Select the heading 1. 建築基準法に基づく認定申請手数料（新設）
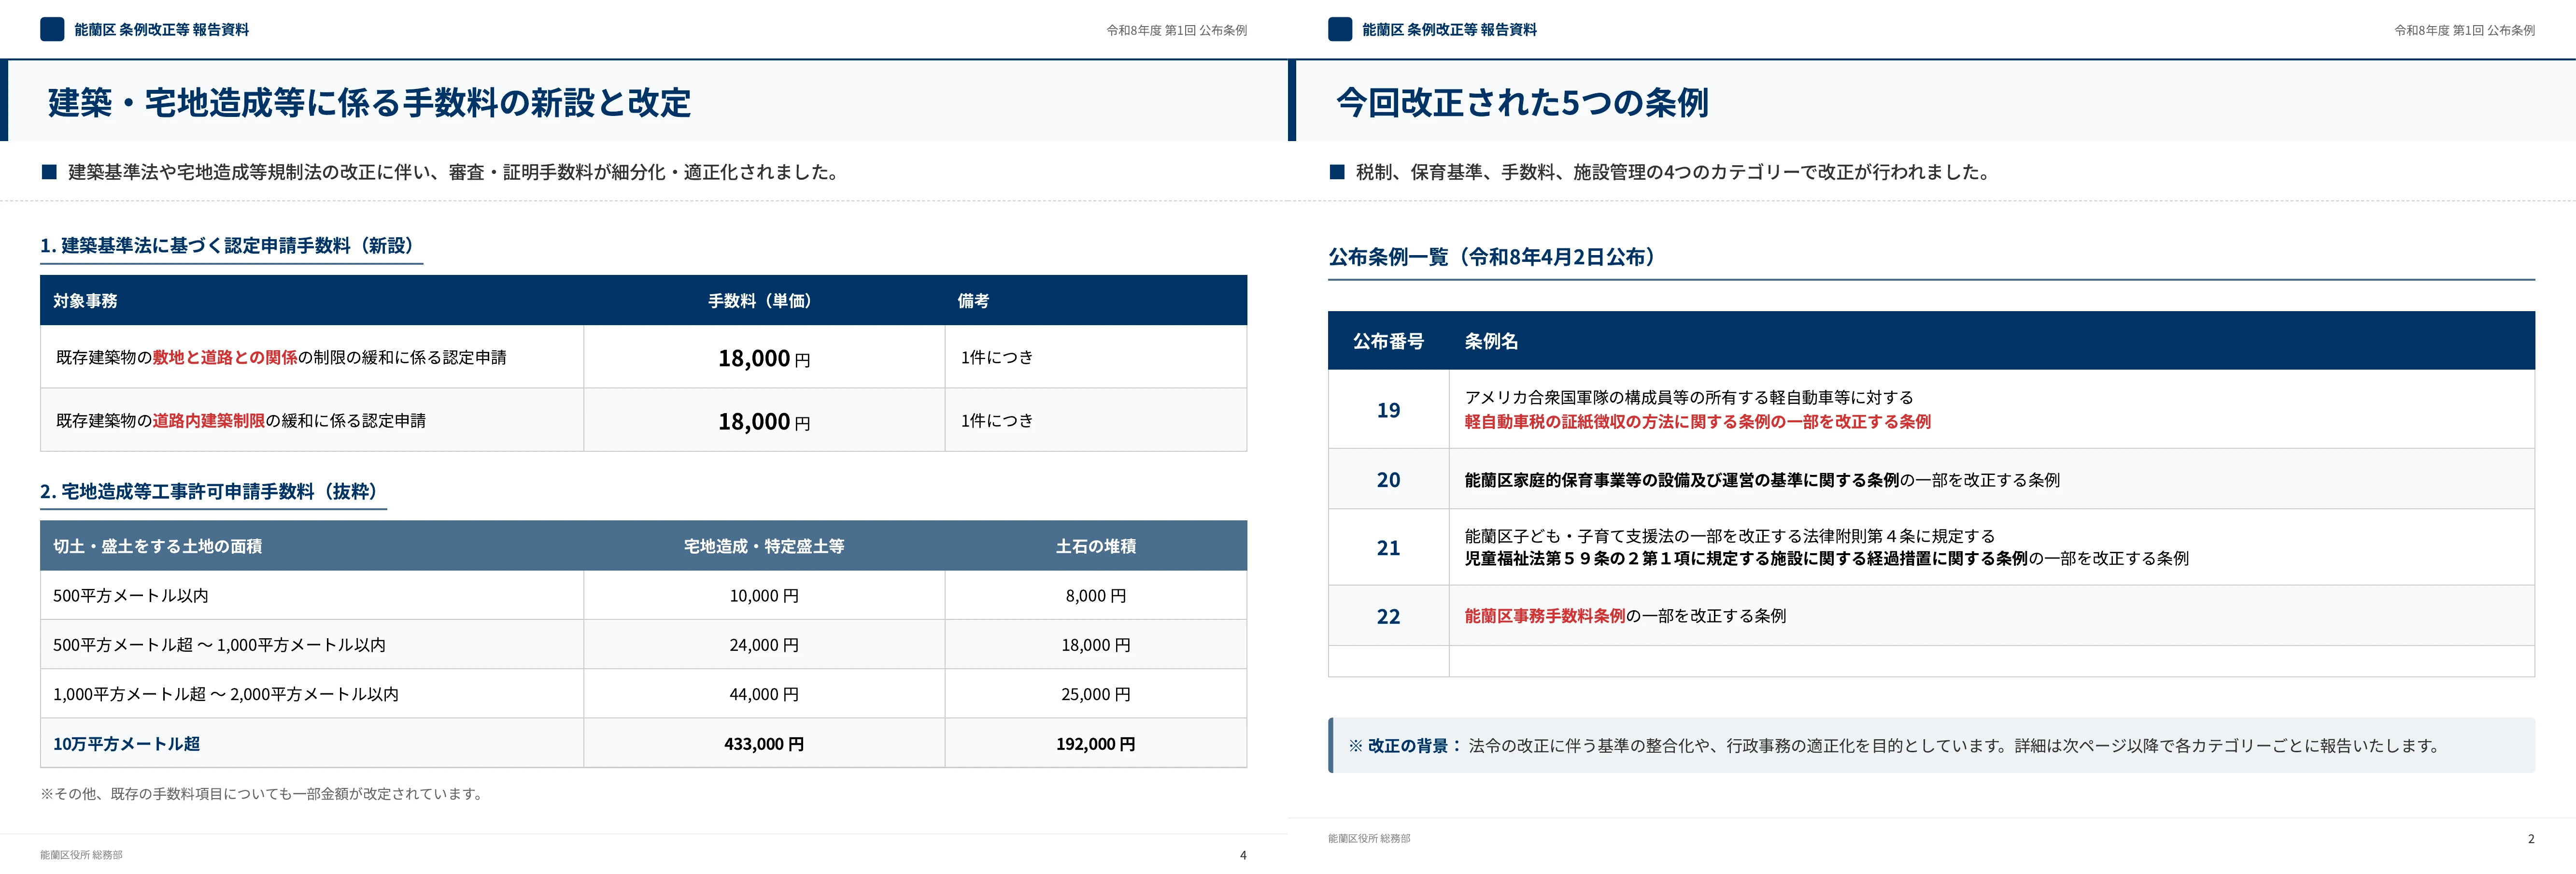The image size is (2576, 874). click(x=231, y=245)
